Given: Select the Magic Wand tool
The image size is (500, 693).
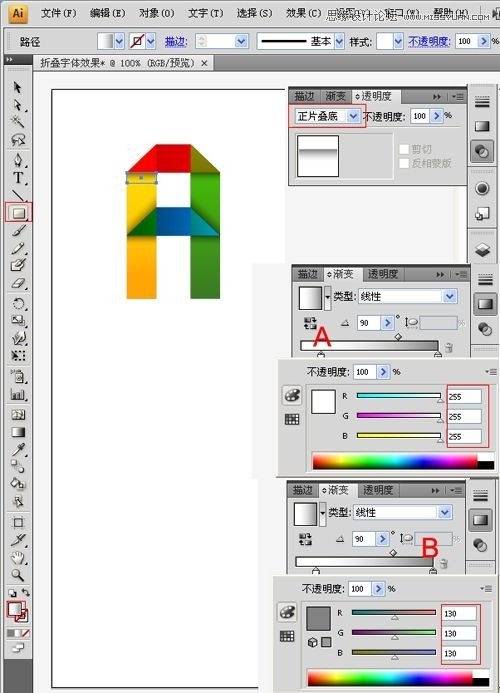Looking at the screenshot, I should [18, 122].
